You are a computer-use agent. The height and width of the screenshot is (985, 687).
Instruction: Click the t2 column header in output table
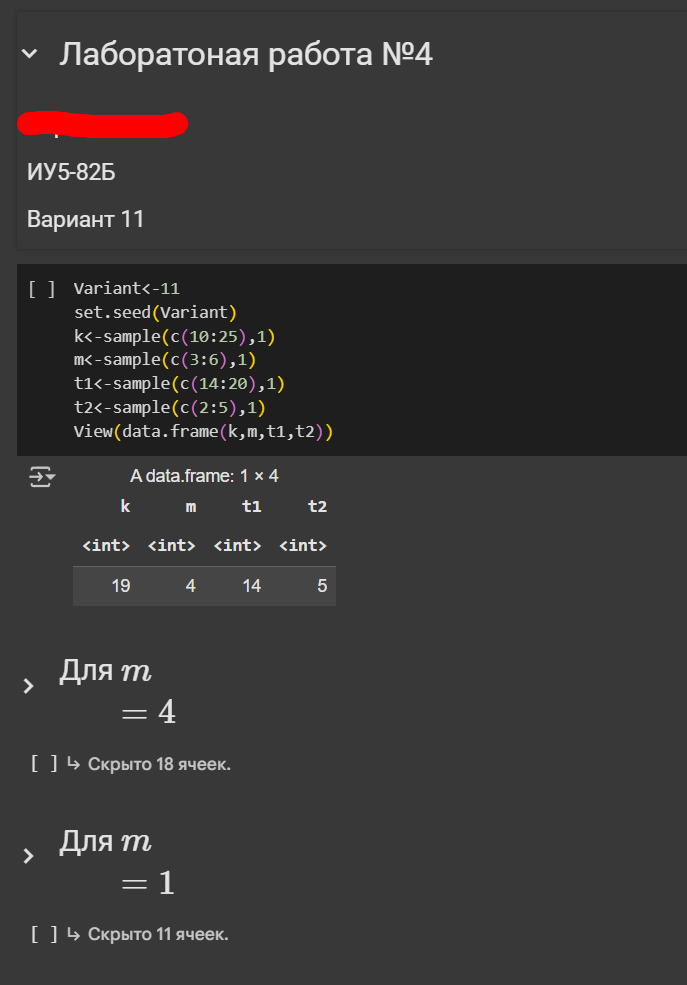(317, 507)
